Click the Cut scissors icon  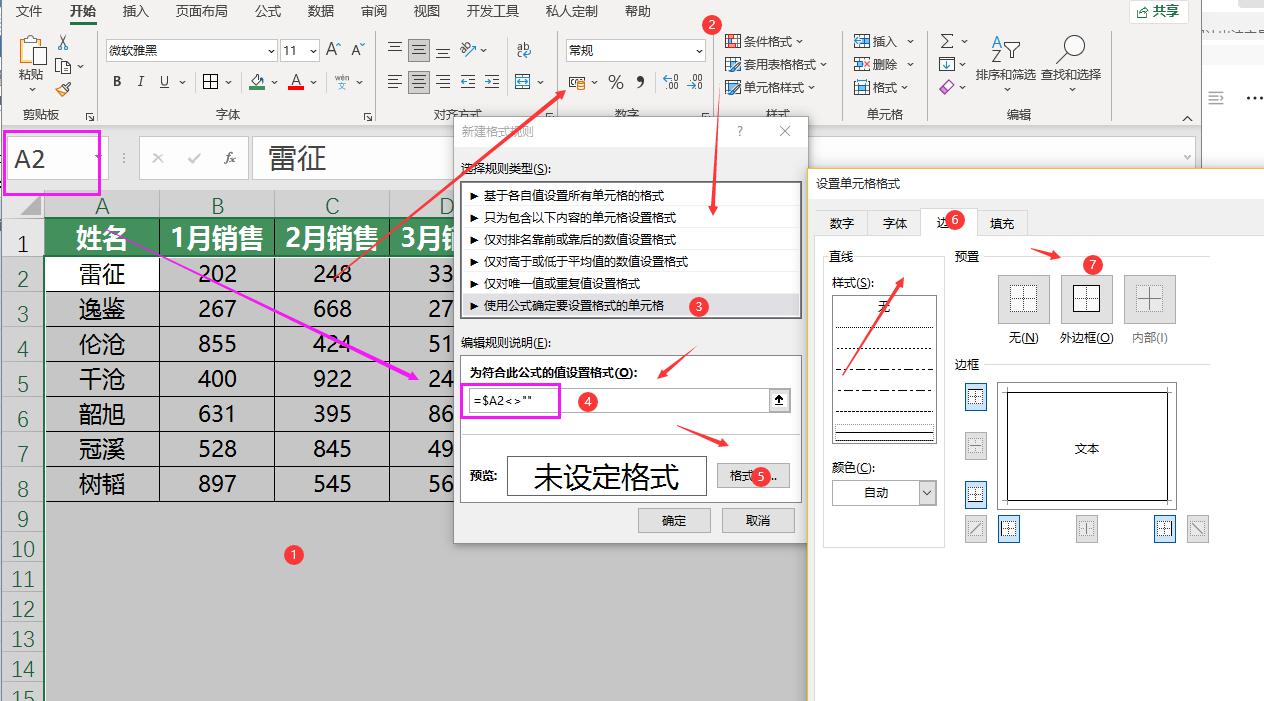pos(63,43)
